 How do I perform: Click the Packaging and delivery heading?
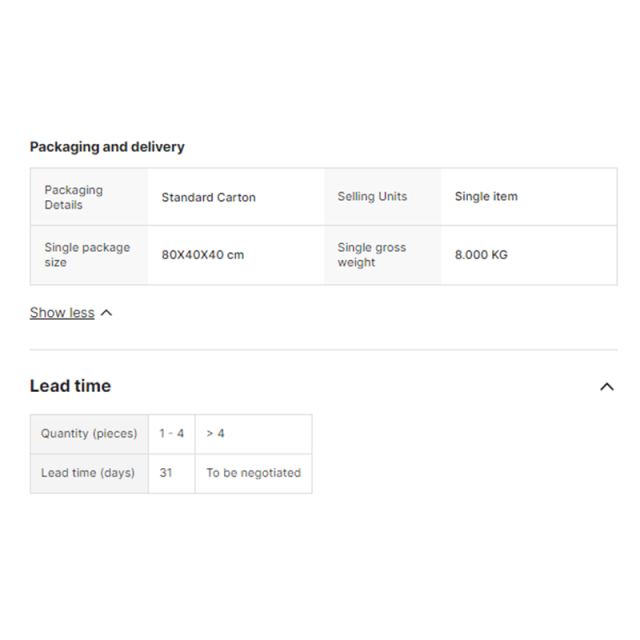pyautogui.click(x=107, y=147)
